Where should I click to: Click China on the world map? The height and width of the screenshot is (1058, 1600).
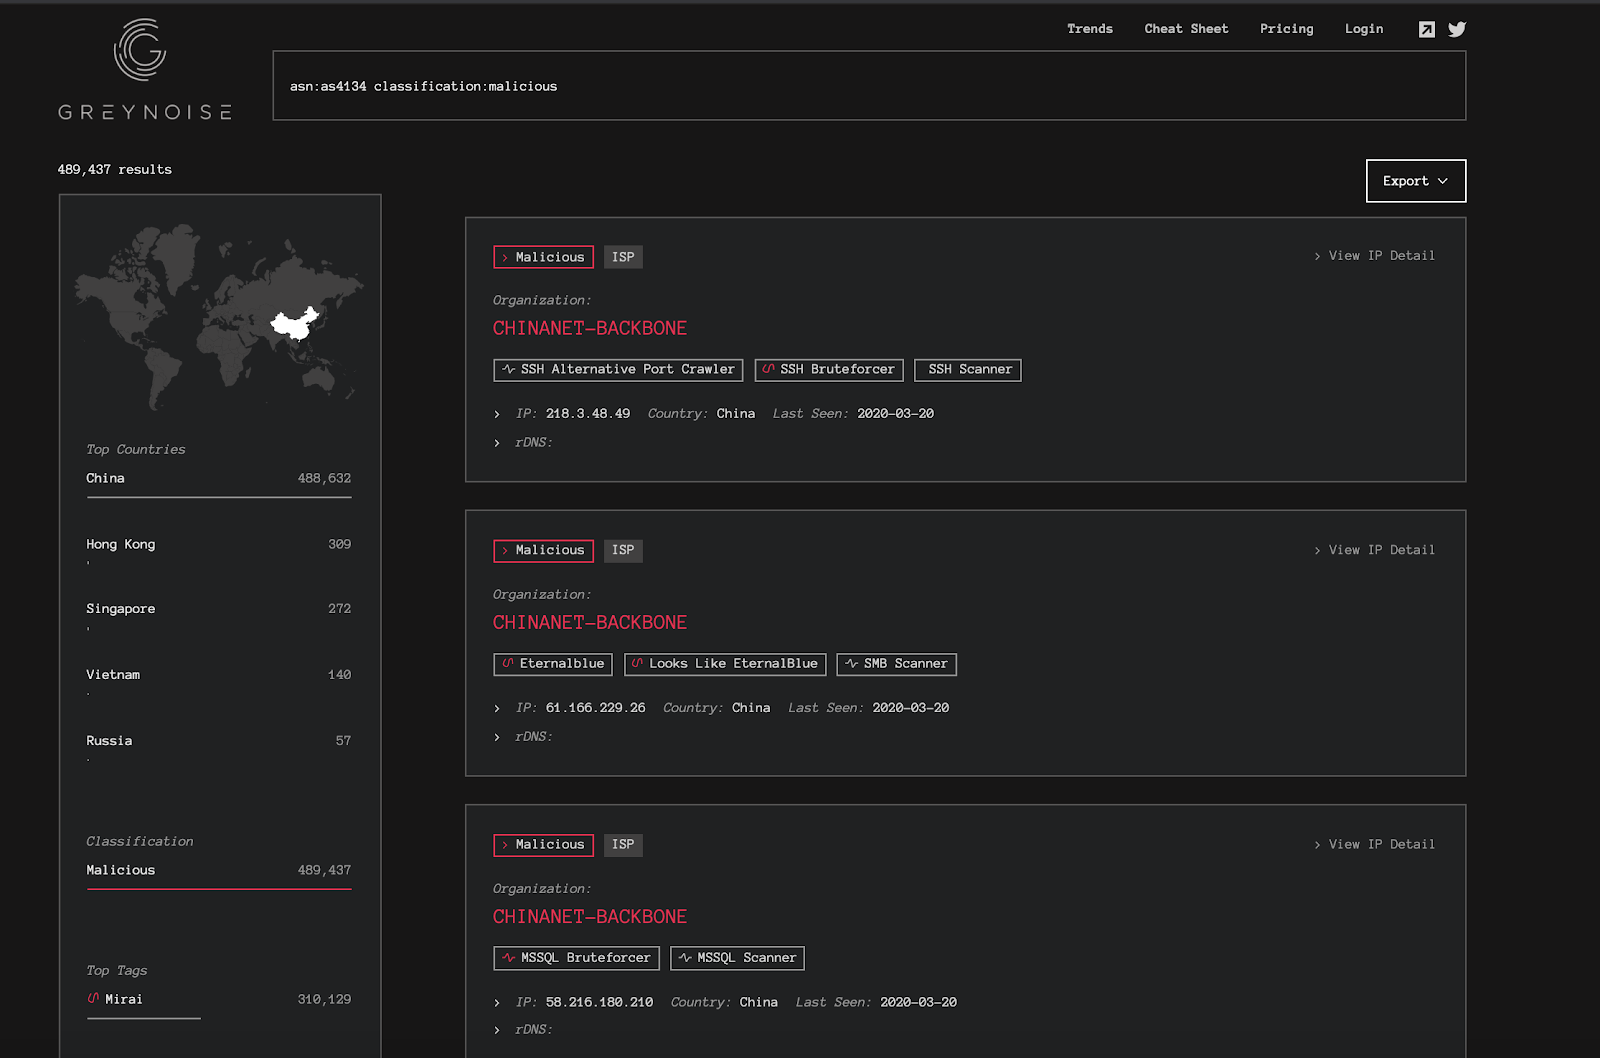click(x=295, y=323)
